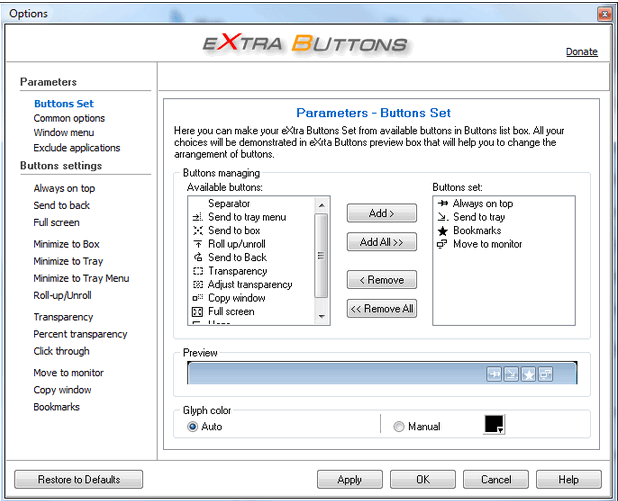The image size is (618, 501).
Task: Click the list scroll-down arrow in Available buttons
Action: point(322,317)
